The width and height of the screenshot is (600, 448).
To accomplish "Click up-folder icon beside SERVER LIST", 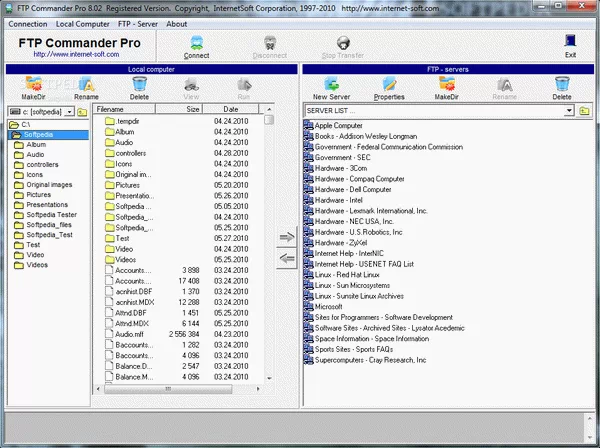I will (584, 111).
